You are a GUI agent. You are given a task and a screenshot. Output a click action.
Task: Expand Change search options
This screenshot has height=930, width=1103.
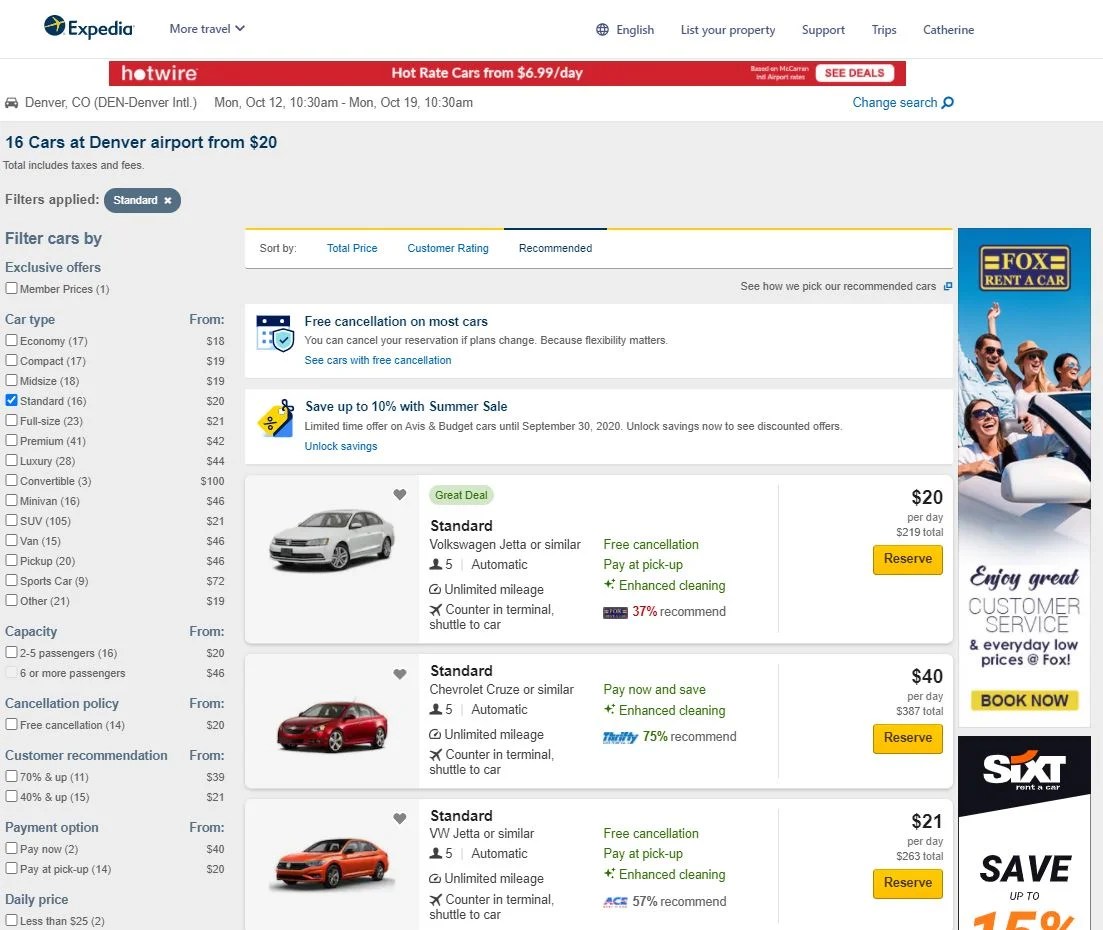pos(897,102)
